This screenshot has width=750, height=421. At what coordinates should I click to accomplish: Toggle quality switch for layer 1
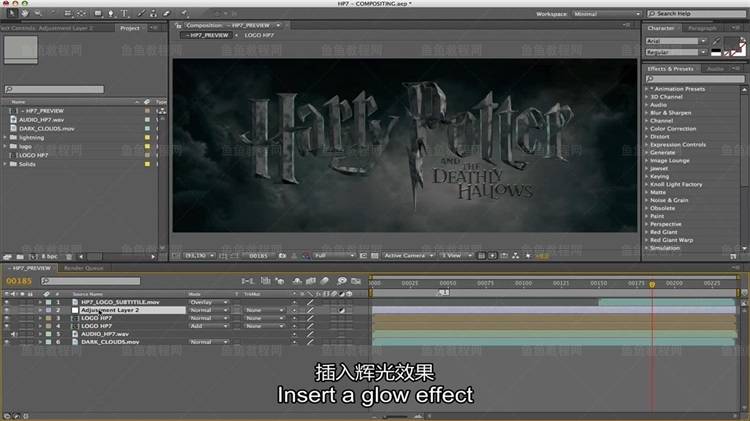coord(310,302)
